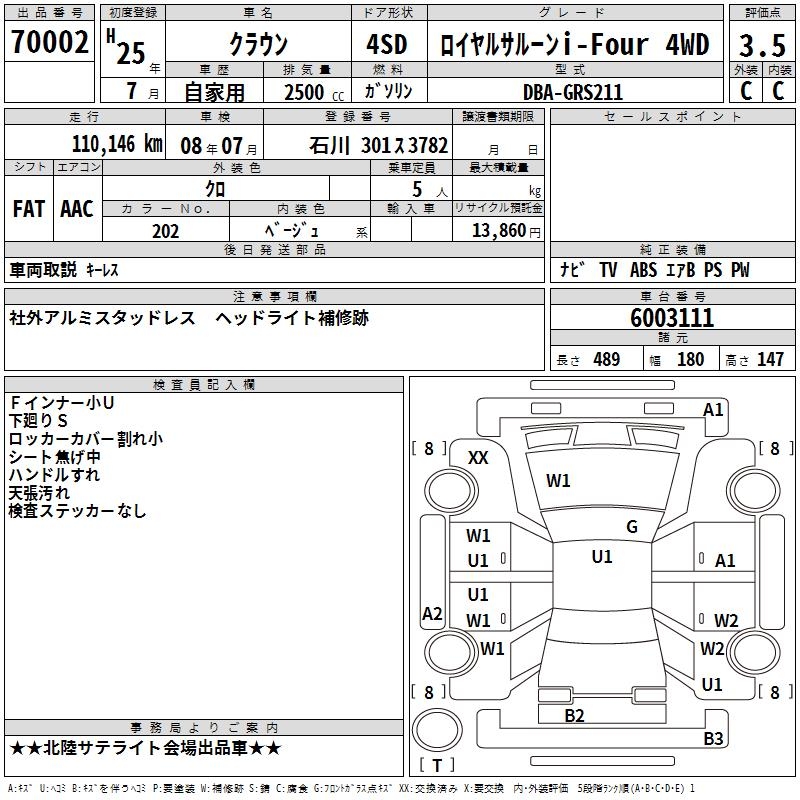Image resolution: width=800 pixels, height=800 pixels.
Task: Click the G mark on the windshield
Action: pyautogui.click(x=631, y=527)
